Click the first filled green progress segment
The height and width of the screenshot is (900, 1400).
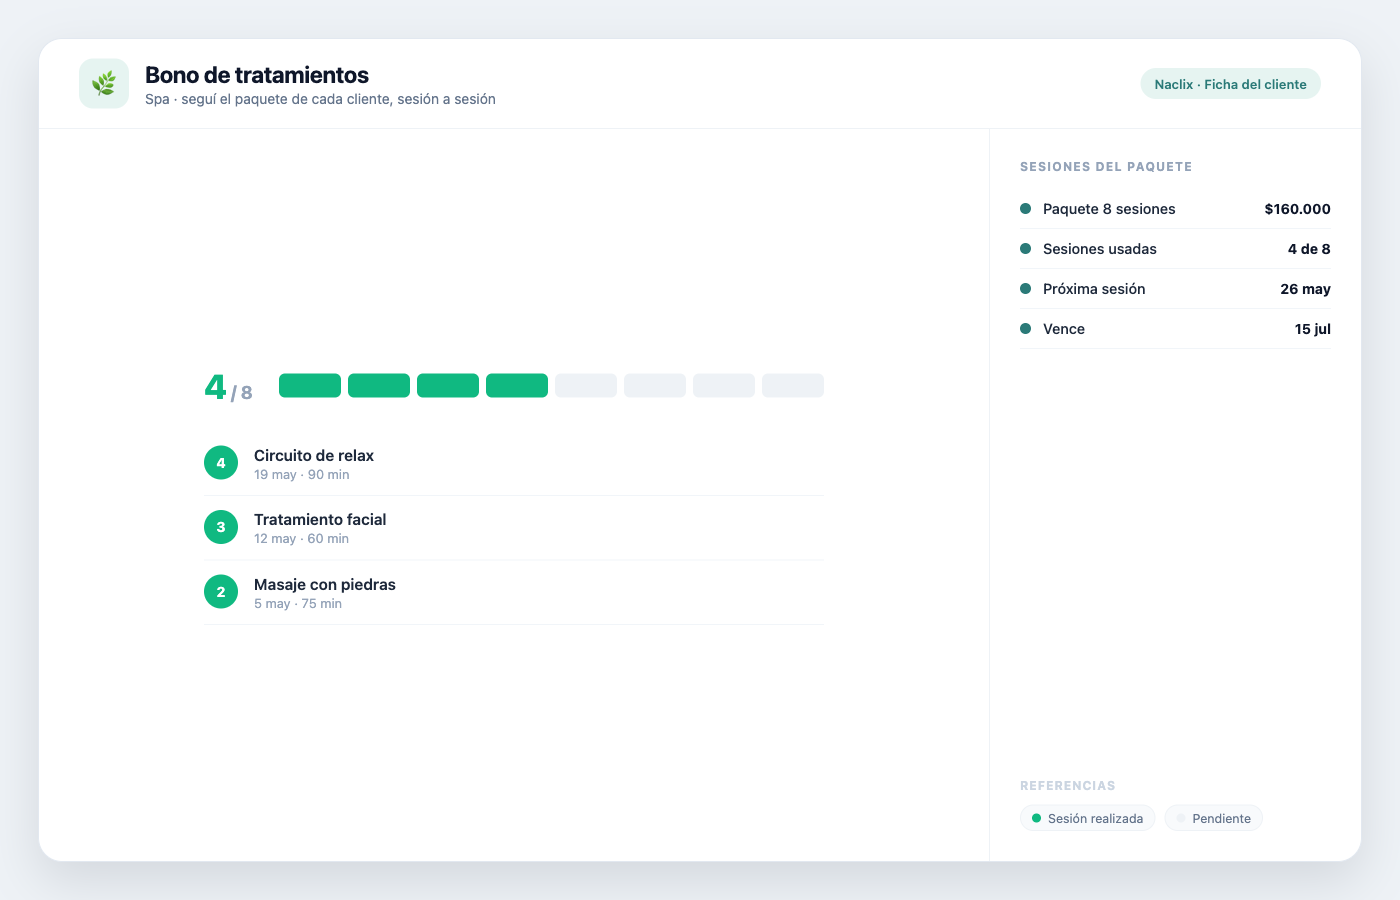tap(310, 386)
